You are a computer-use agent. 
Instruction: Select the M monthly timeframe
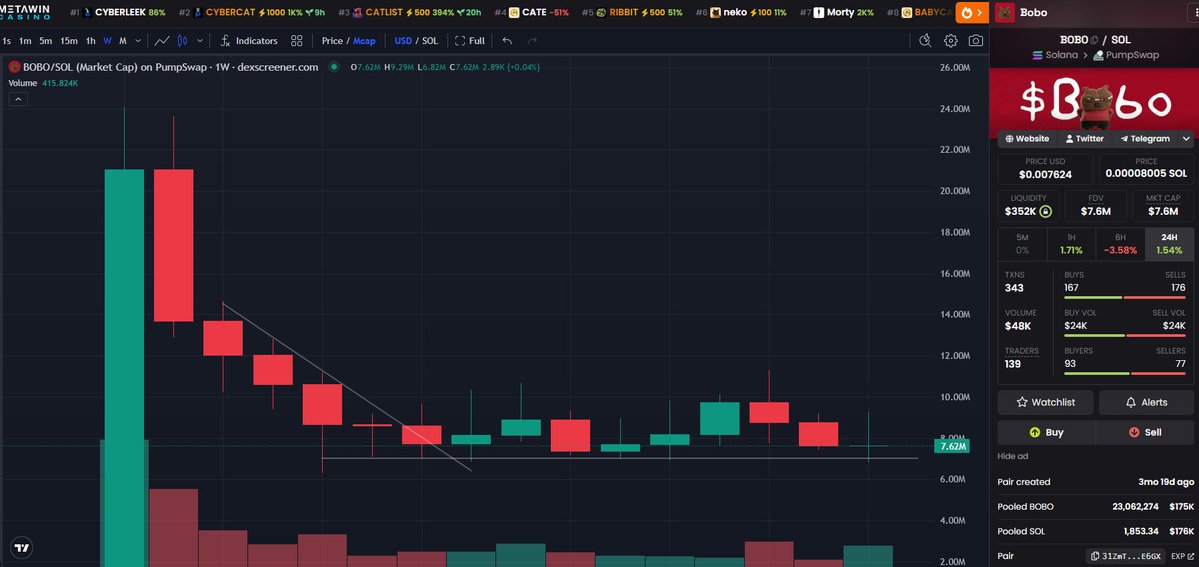pyautogui.click(x=122, y=41)
